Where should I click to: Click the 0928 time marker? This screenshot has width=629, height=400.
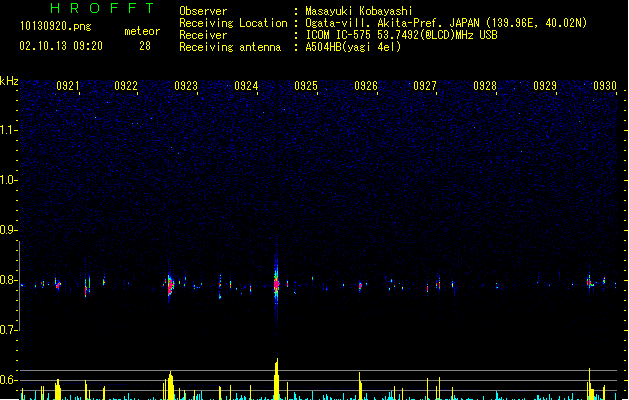coord(485,85)
